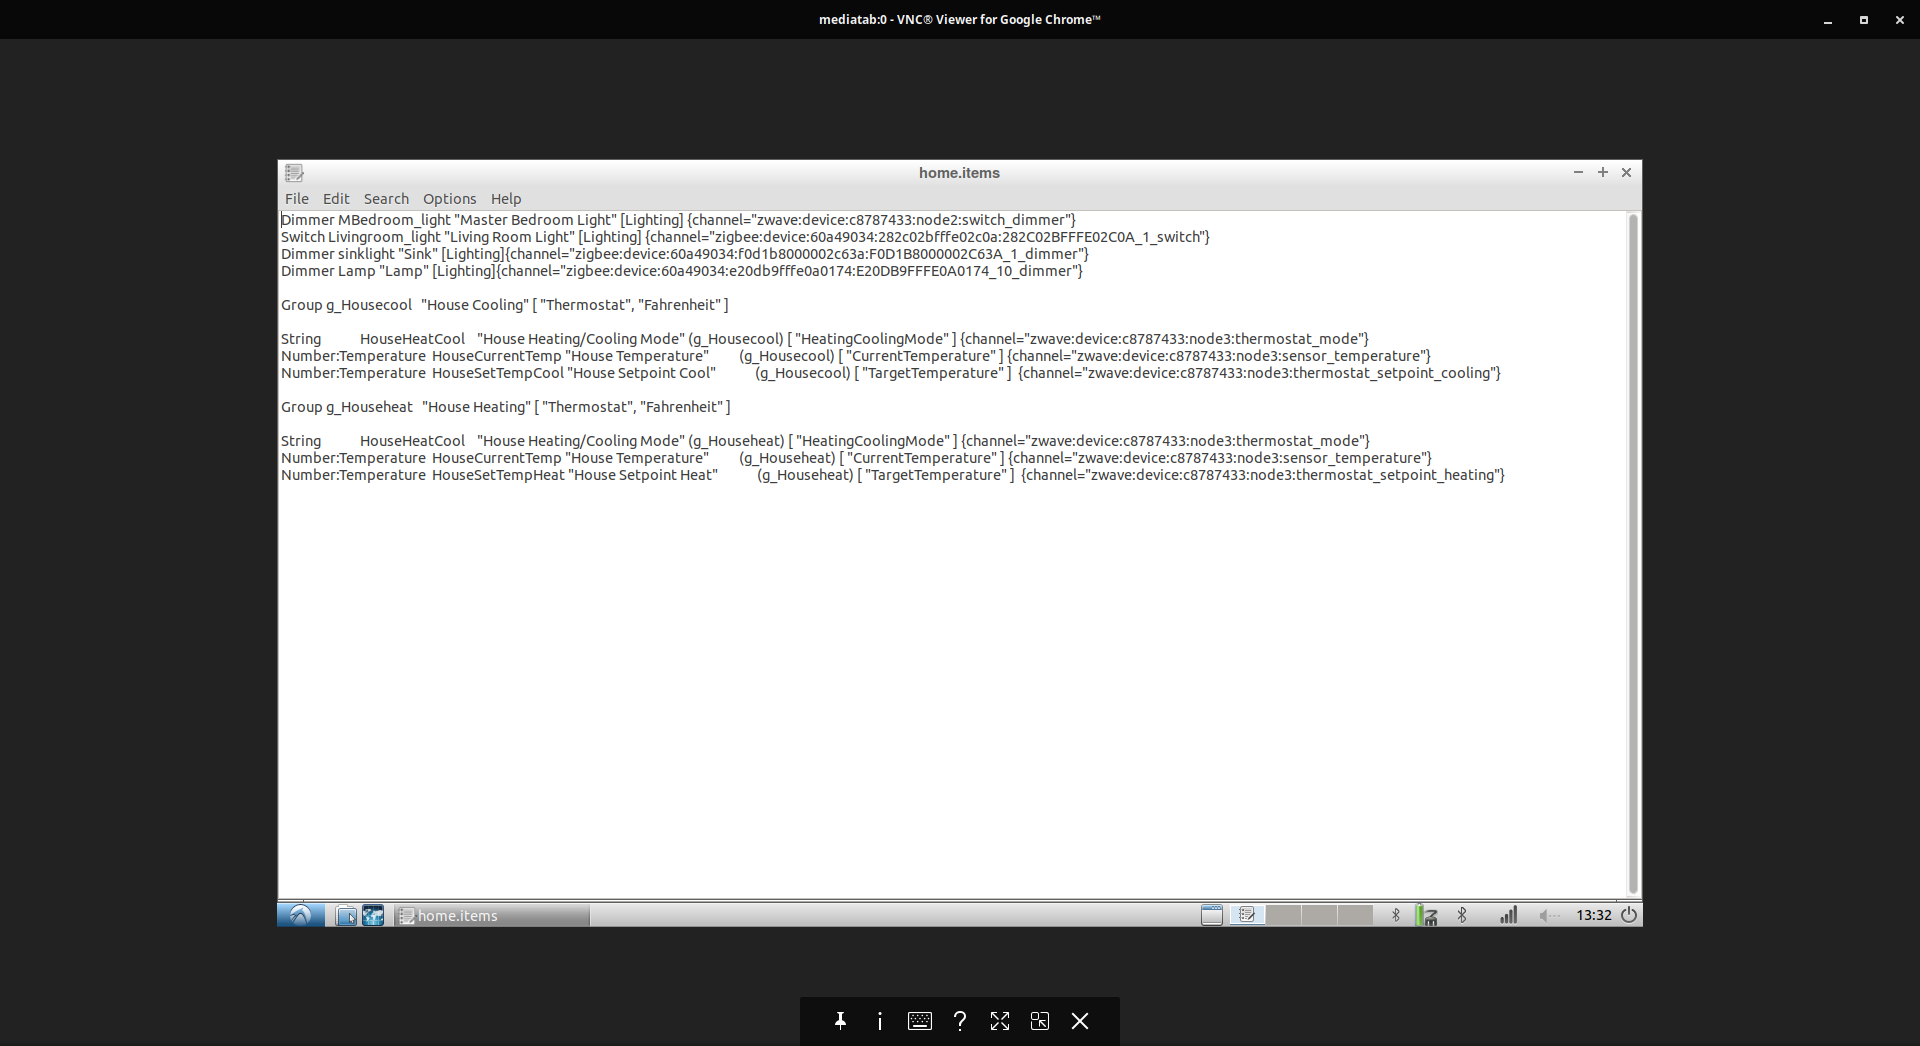Screen dimensions: 1920x1046
Task: Click in the MBedroom_light item line
Action: pos(678,220)
